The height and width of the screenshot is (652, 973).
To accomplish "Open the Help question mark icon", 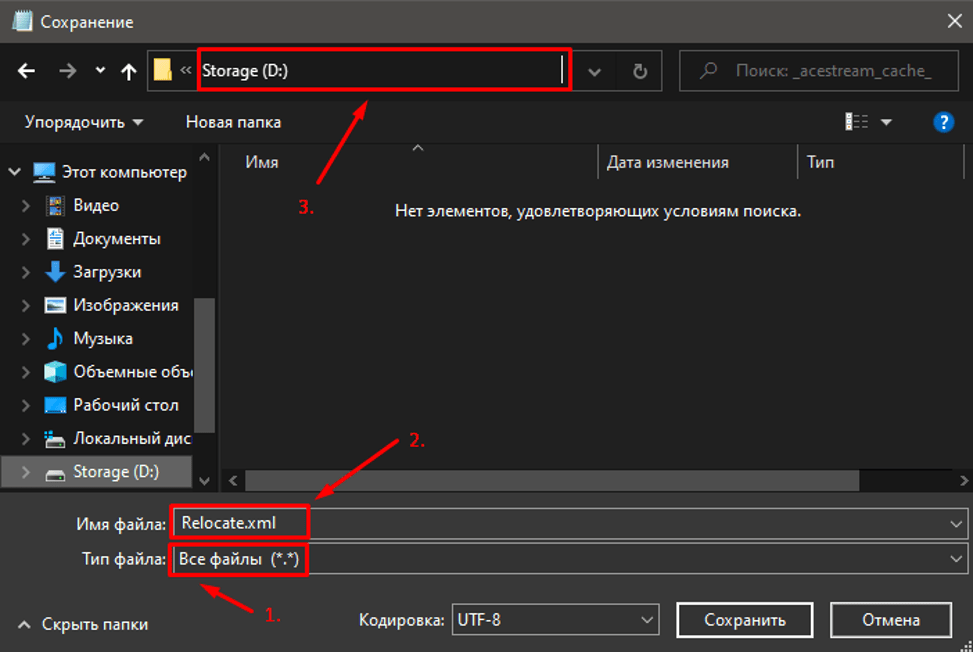I will [x=942, y=122].
